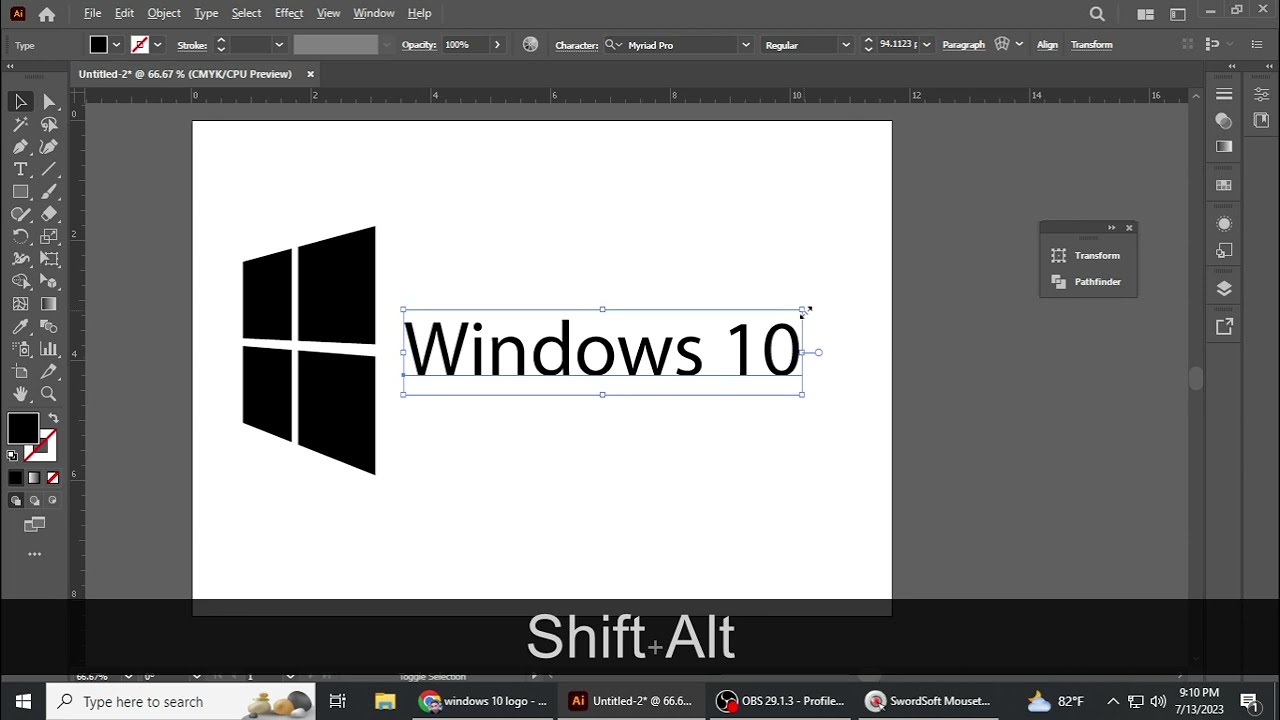Pick the Magic Wand tool
Image resolution: width=1280 pixels, height=720 pixels.
tap(20, 125)
